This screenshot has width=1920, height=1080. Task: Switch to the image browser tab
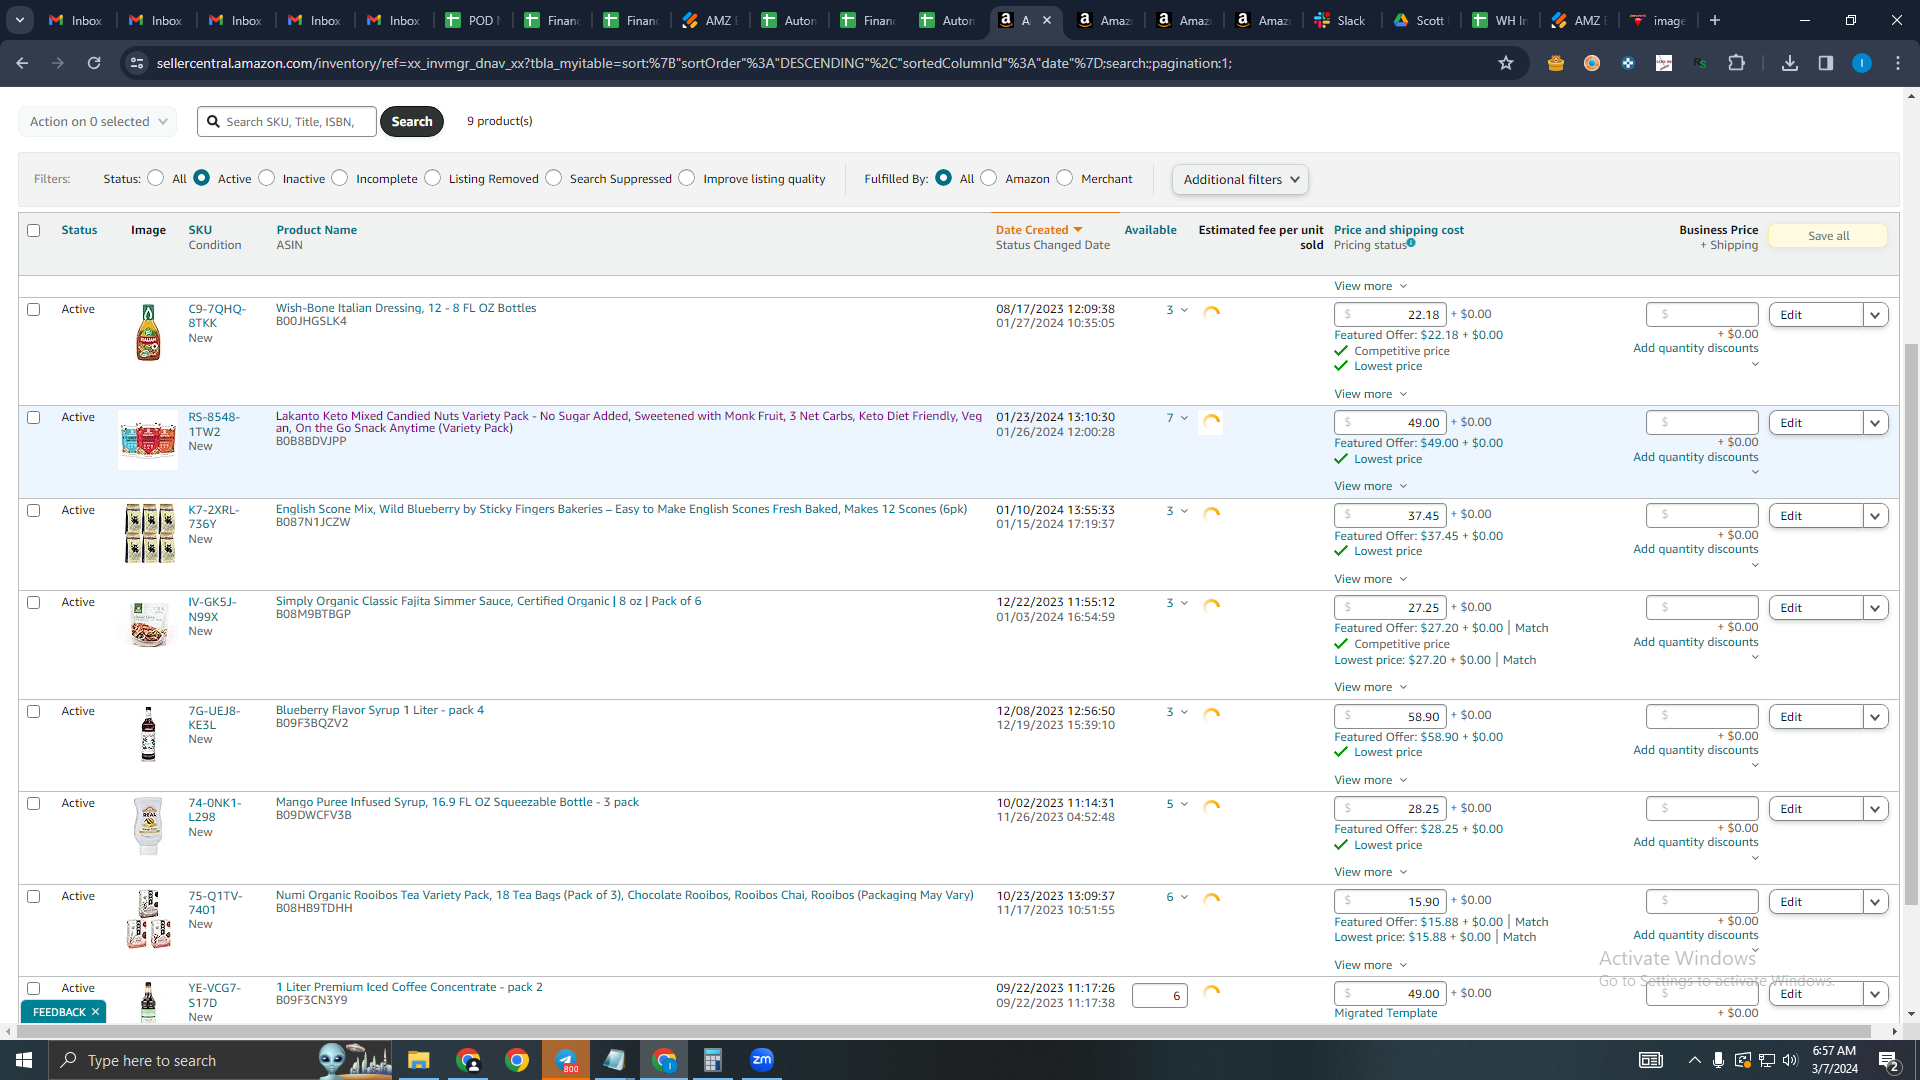click(1658, 20)
